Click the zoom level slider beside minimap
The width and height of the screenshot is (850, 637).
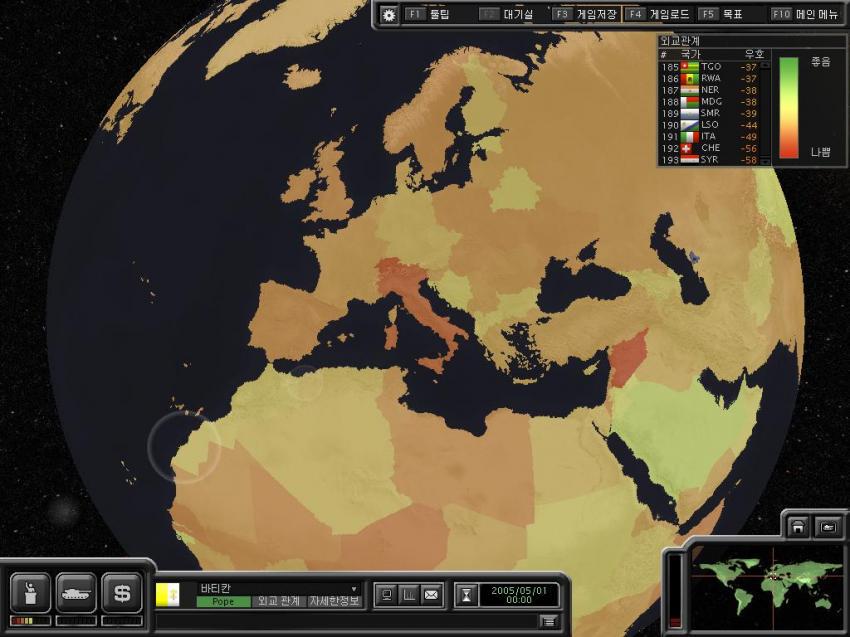[674, 585]
